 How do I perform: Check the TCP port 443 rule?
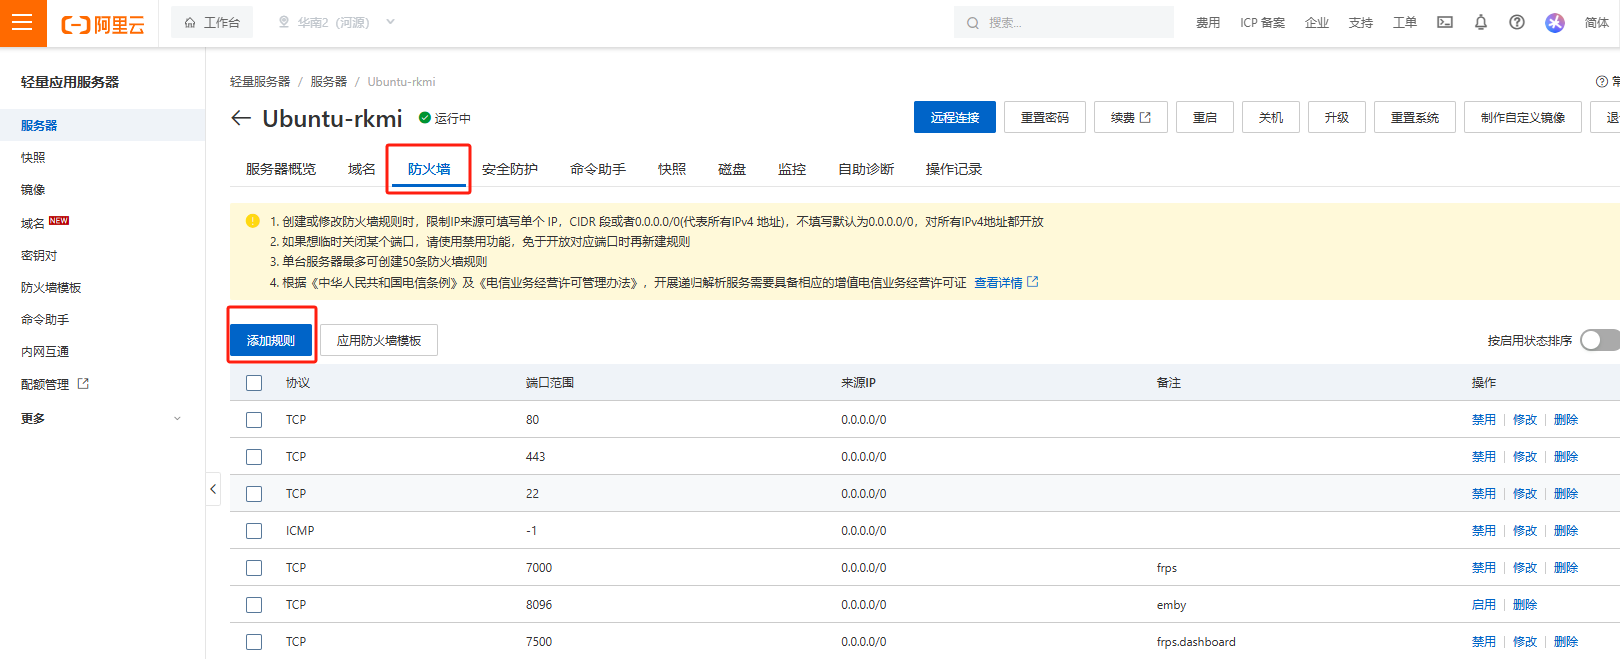tap(254, 457)
